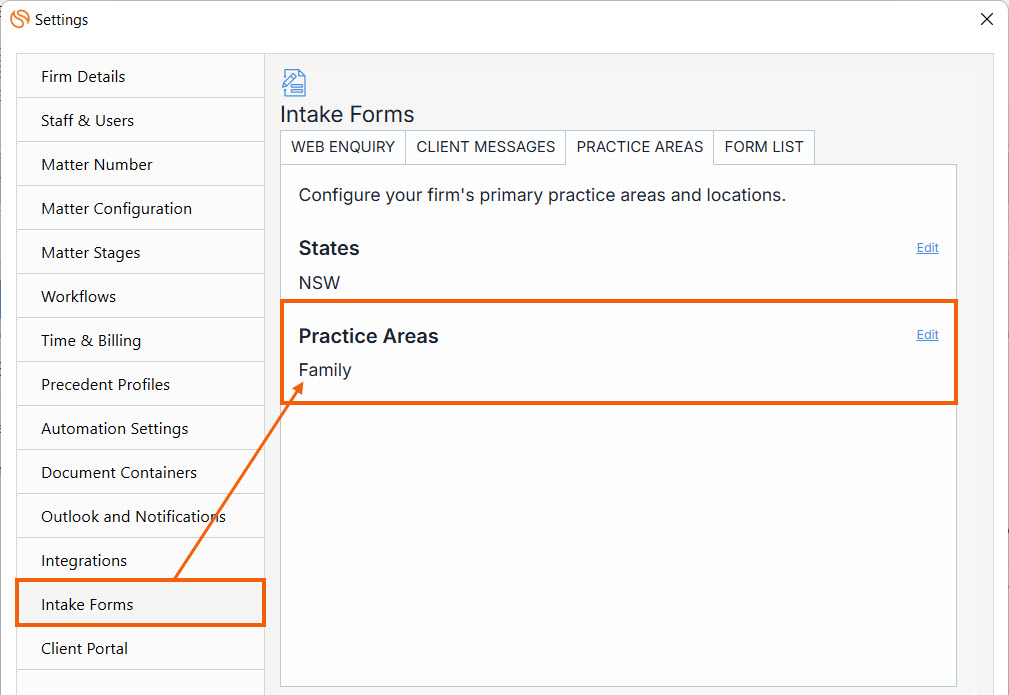This screenshot has width=1009, height=695.
Task: Open the Workflows settings page
Action: pos(140,296)
